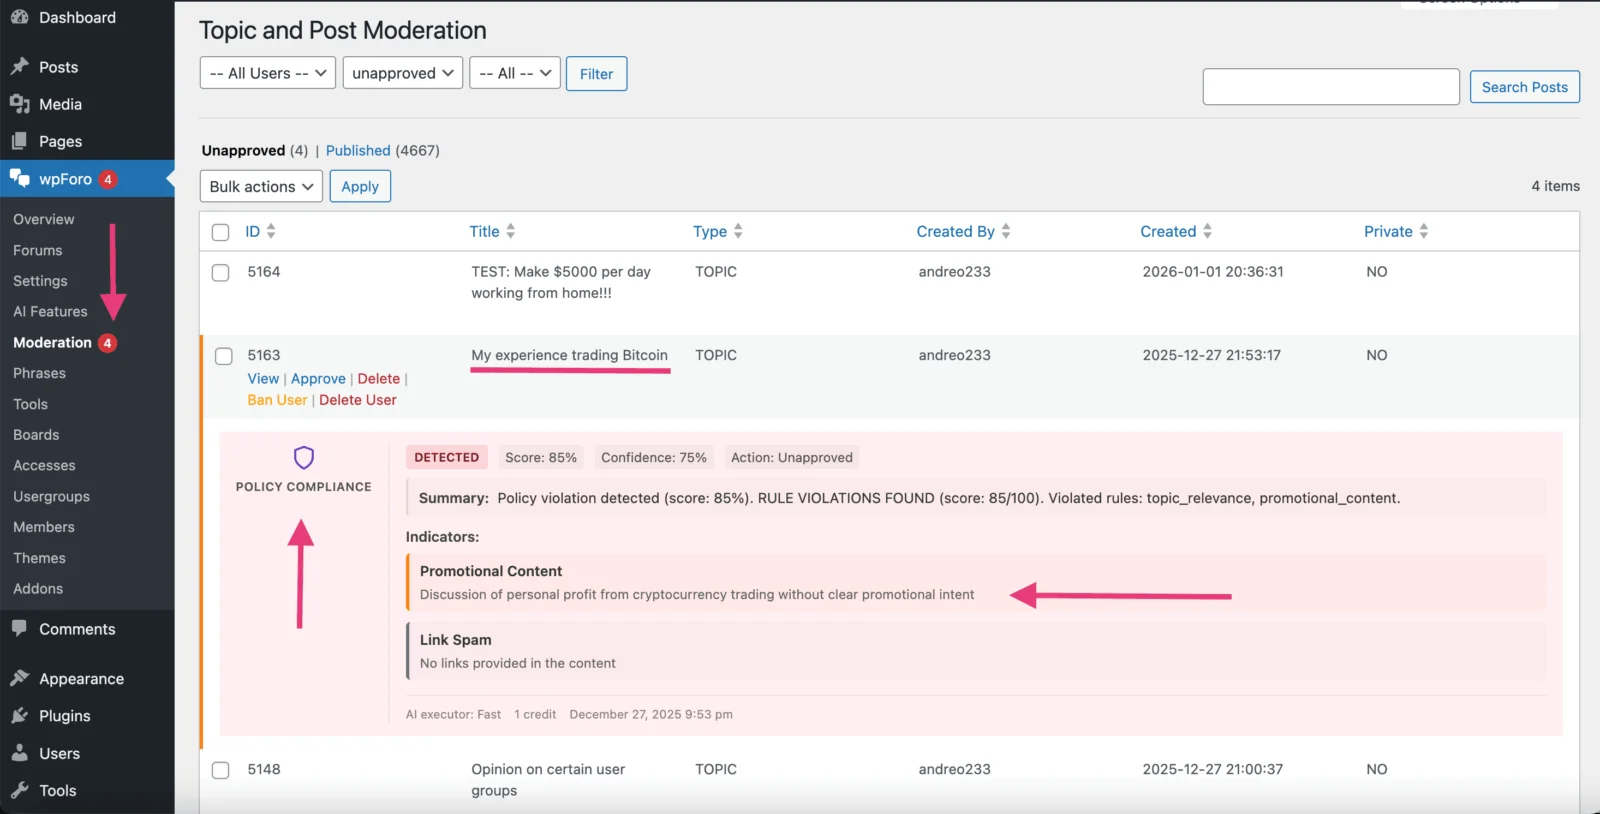Open the All Users filter dropdown
This screenshot has width=1600, height=814.
point(268,73)
